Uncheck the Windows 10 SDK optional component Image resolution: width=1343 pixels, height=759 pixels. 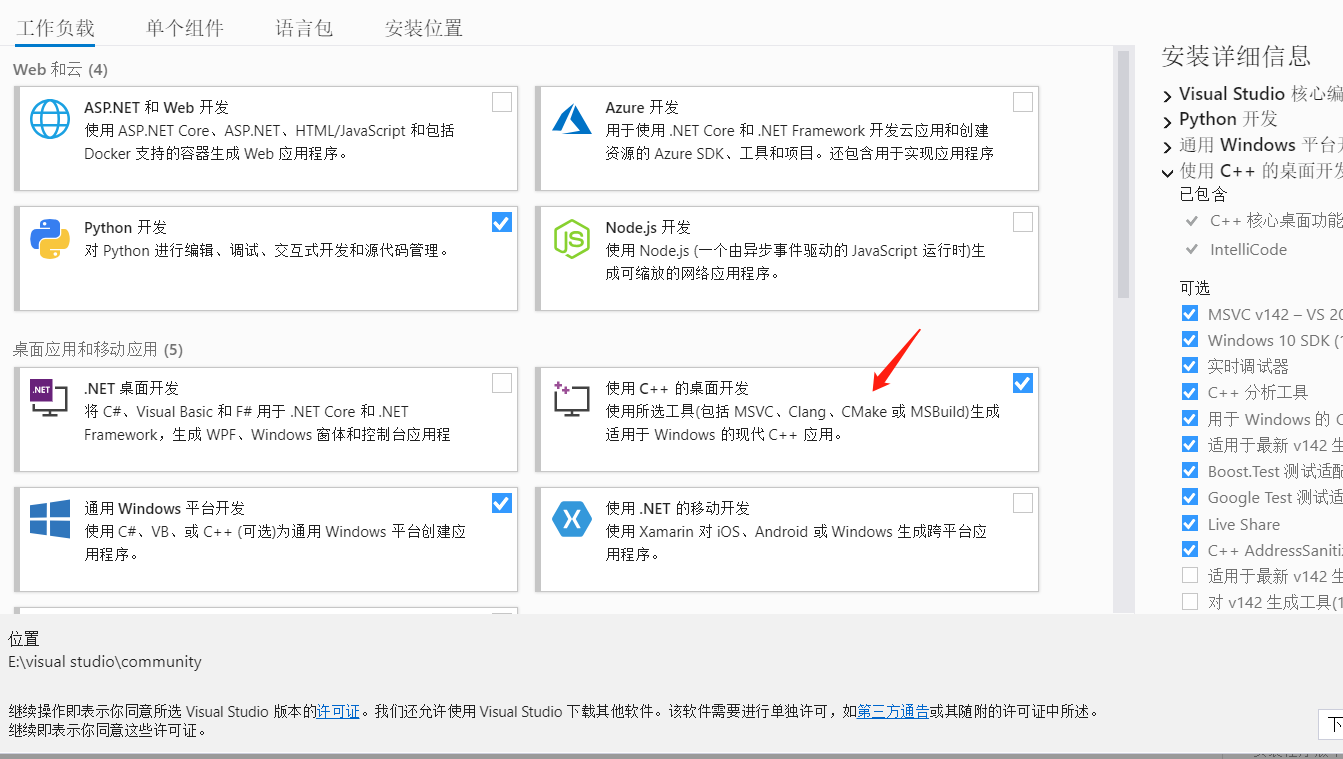1190,340
